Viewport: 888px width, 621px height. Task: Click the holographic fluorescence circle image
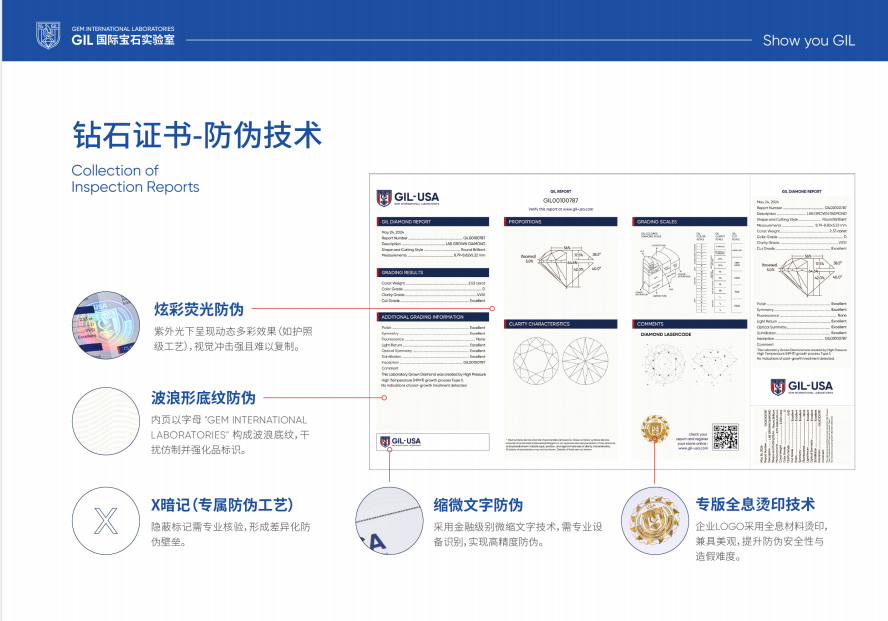tap(106, 325)
